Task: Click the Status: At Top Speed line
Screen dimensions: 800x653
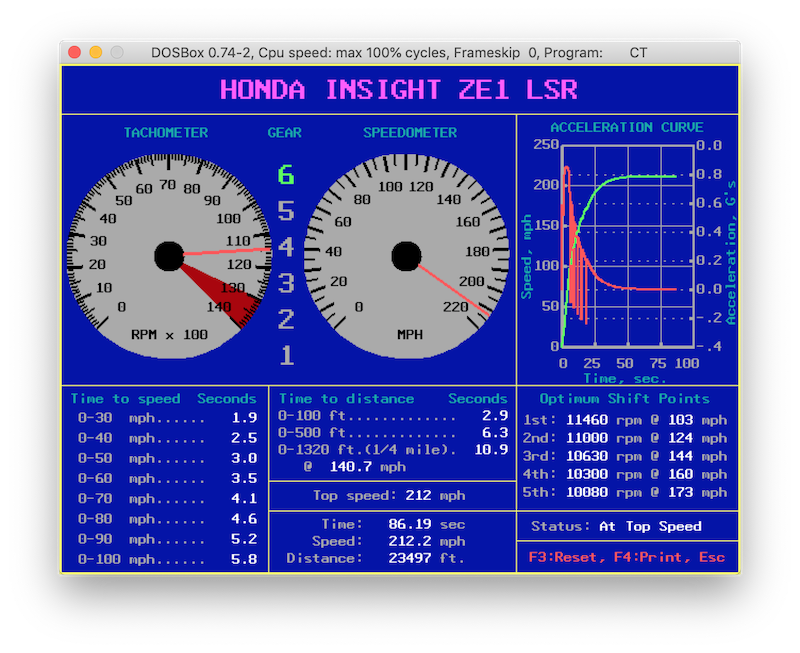Action: 616,526
